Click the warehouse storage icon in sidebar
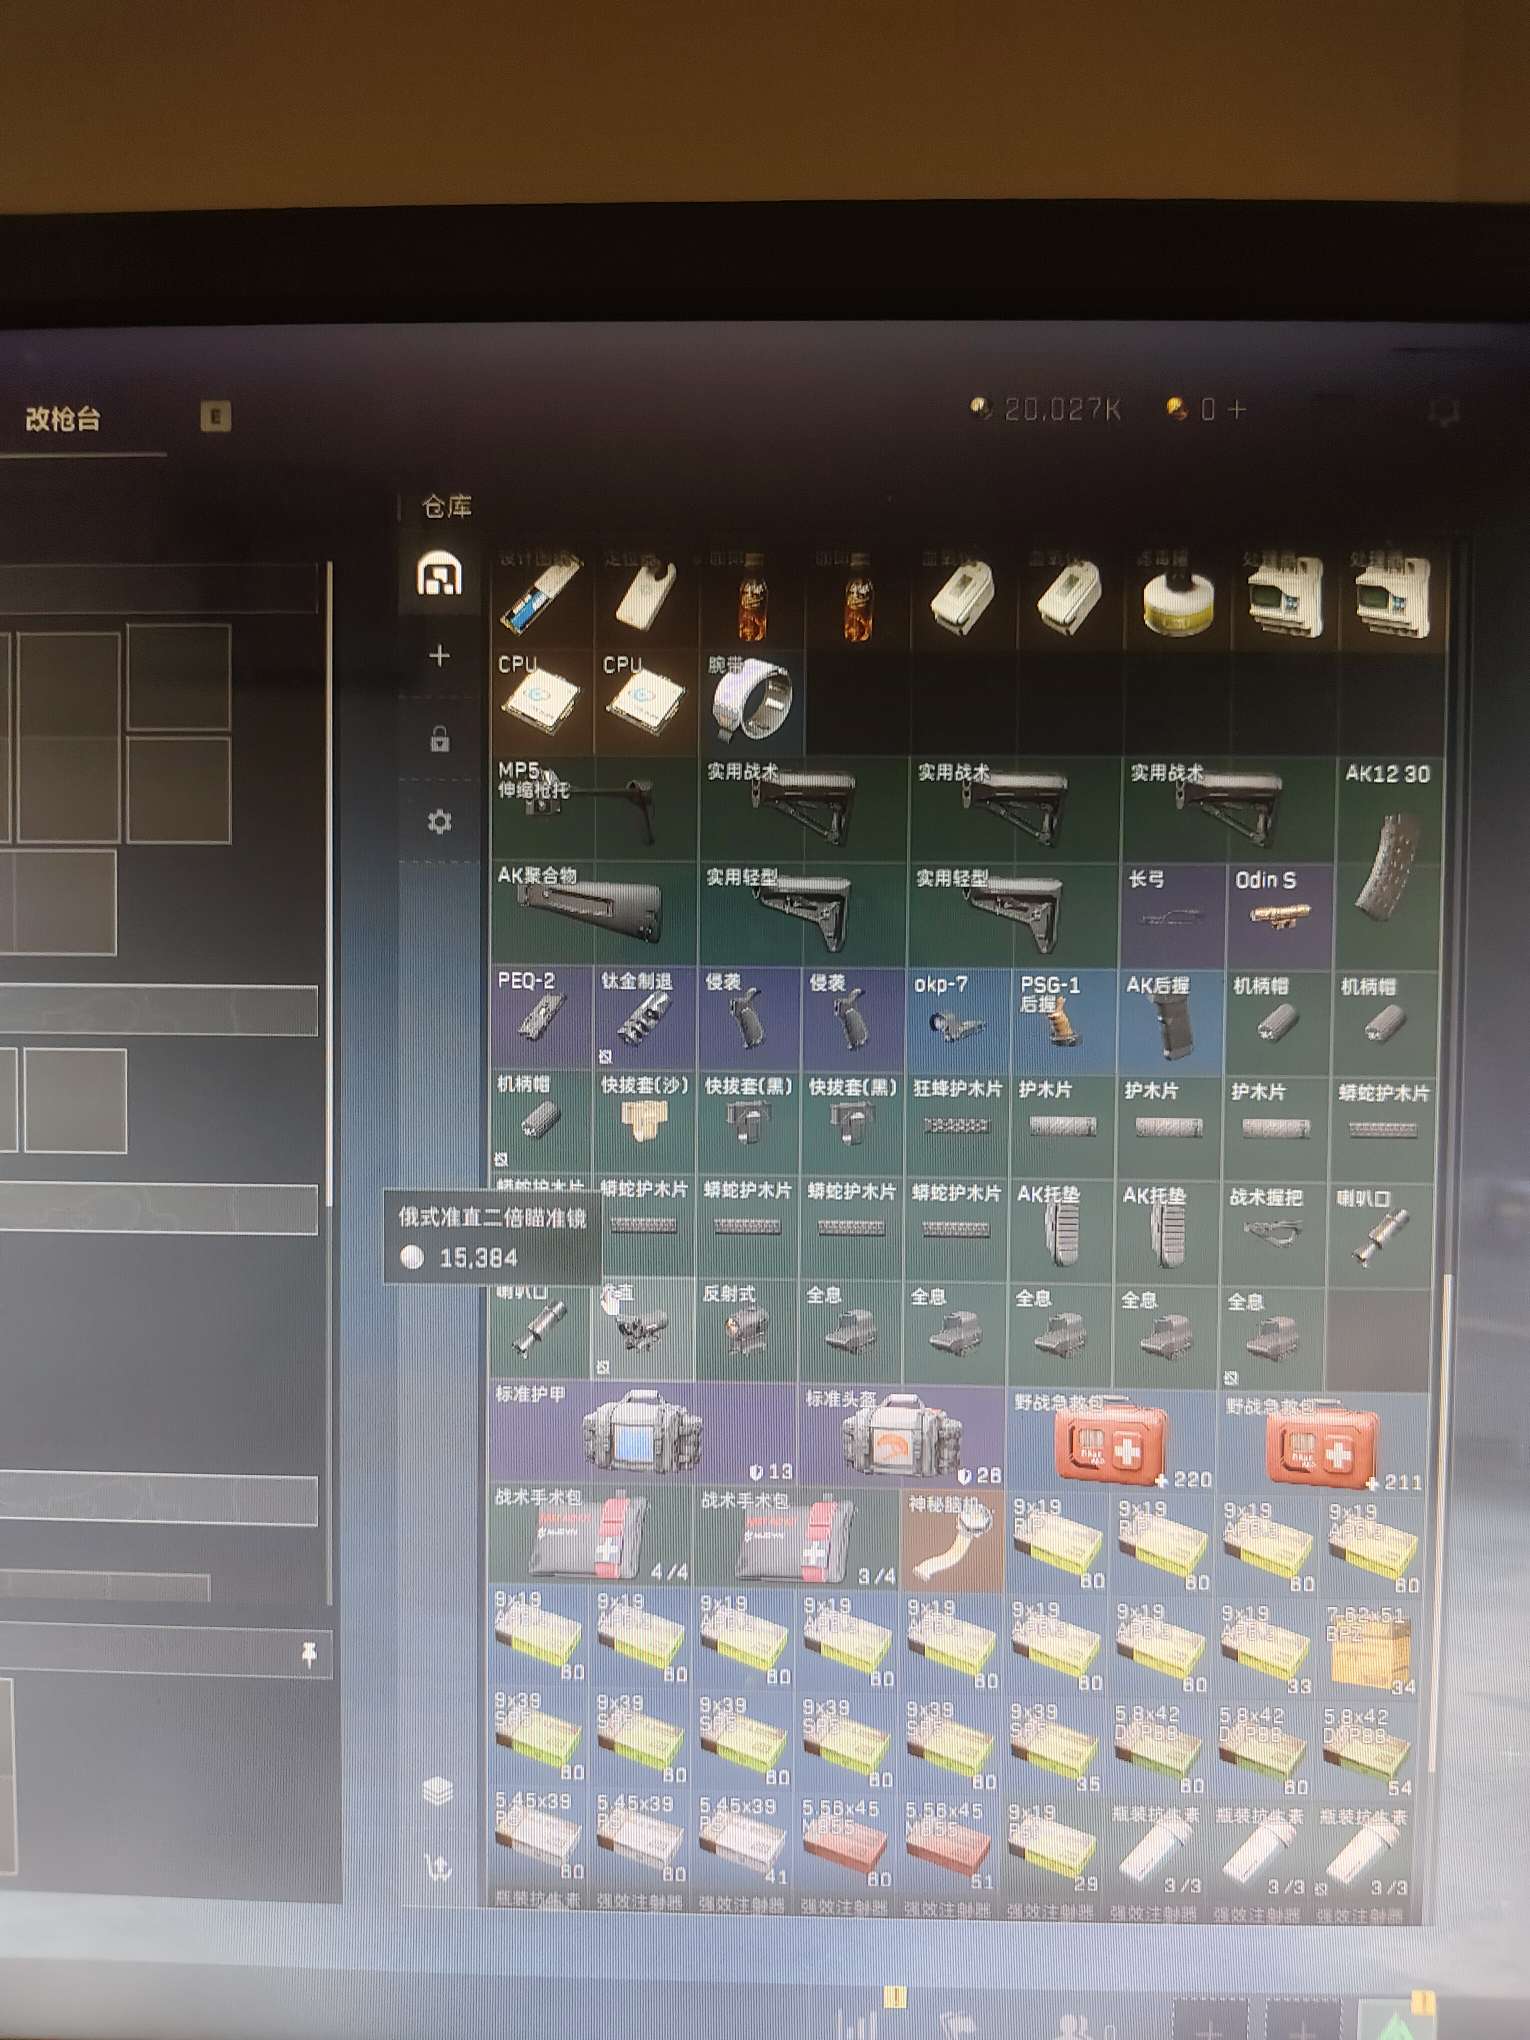 click(x=439, y=575)
